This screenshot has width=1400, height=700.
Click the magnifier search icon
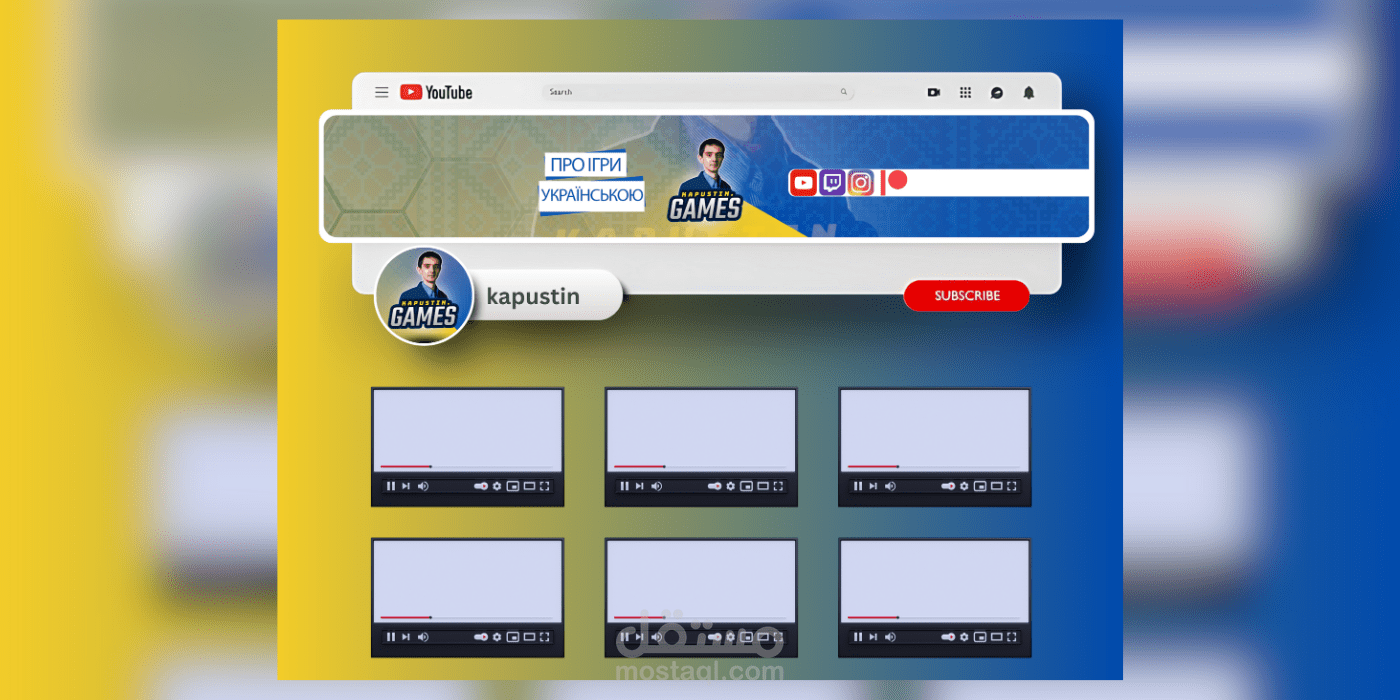(844, 92)
